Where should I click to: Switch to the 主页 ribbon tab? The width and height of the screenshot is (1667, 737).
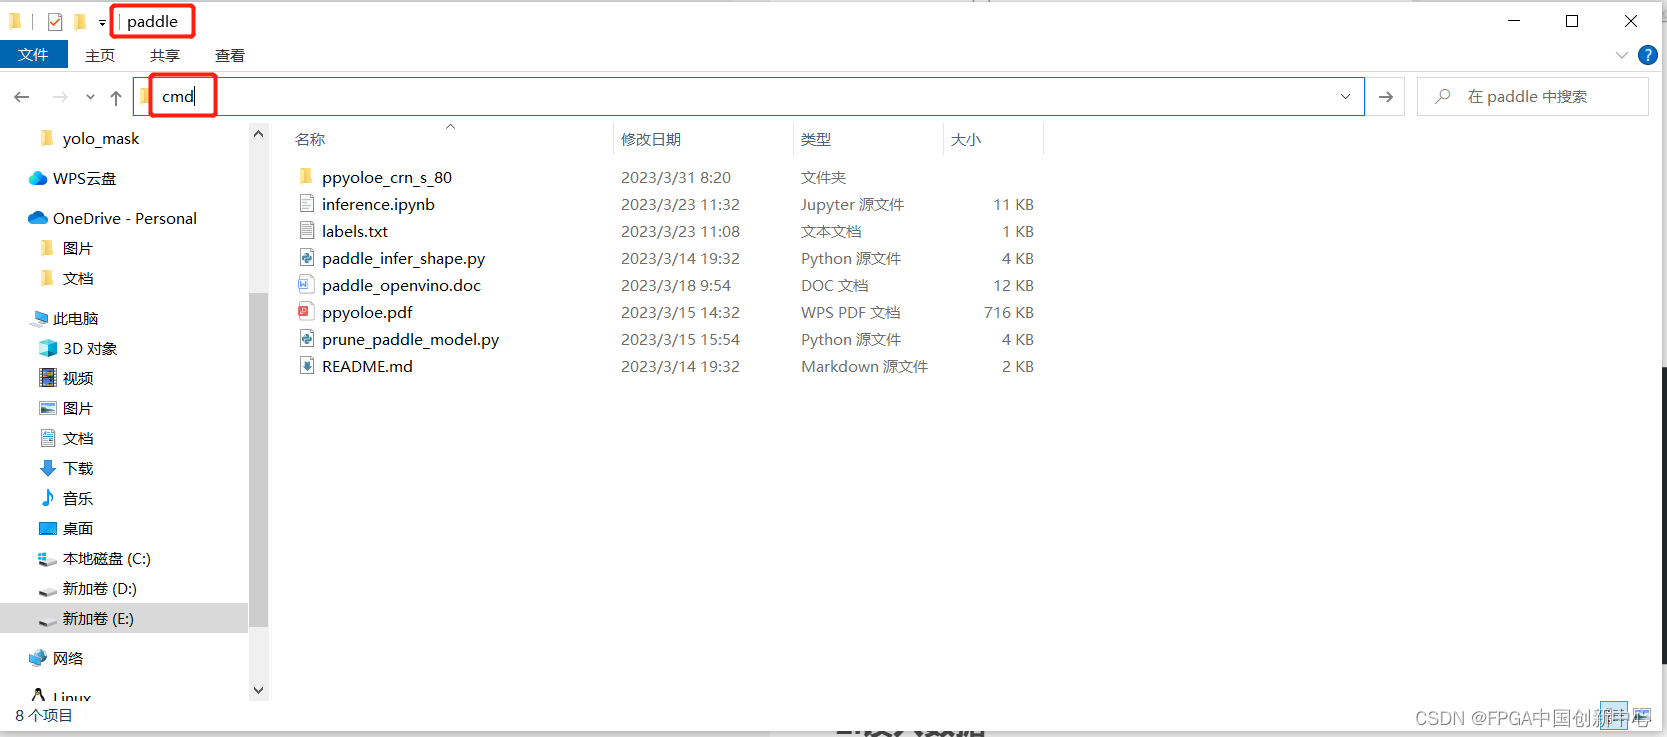(x=100, y=55)
